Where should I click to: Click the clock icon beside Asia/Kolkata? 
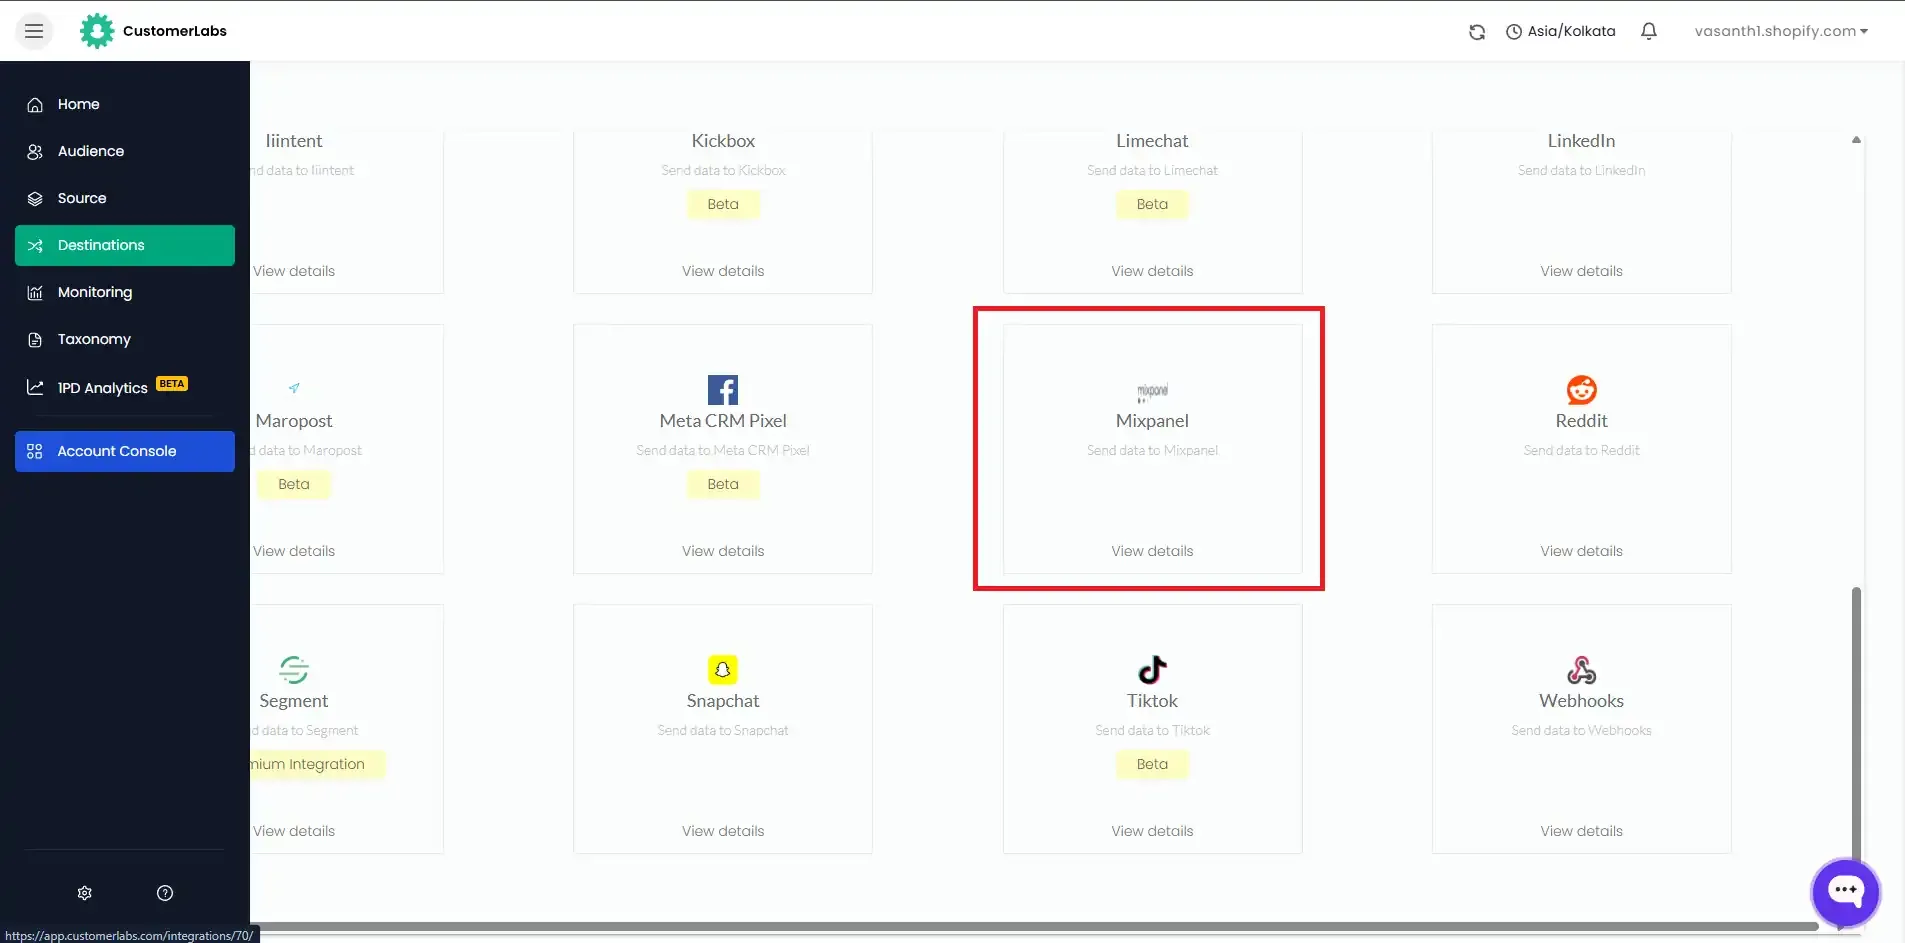click(x=1514, y=32)
